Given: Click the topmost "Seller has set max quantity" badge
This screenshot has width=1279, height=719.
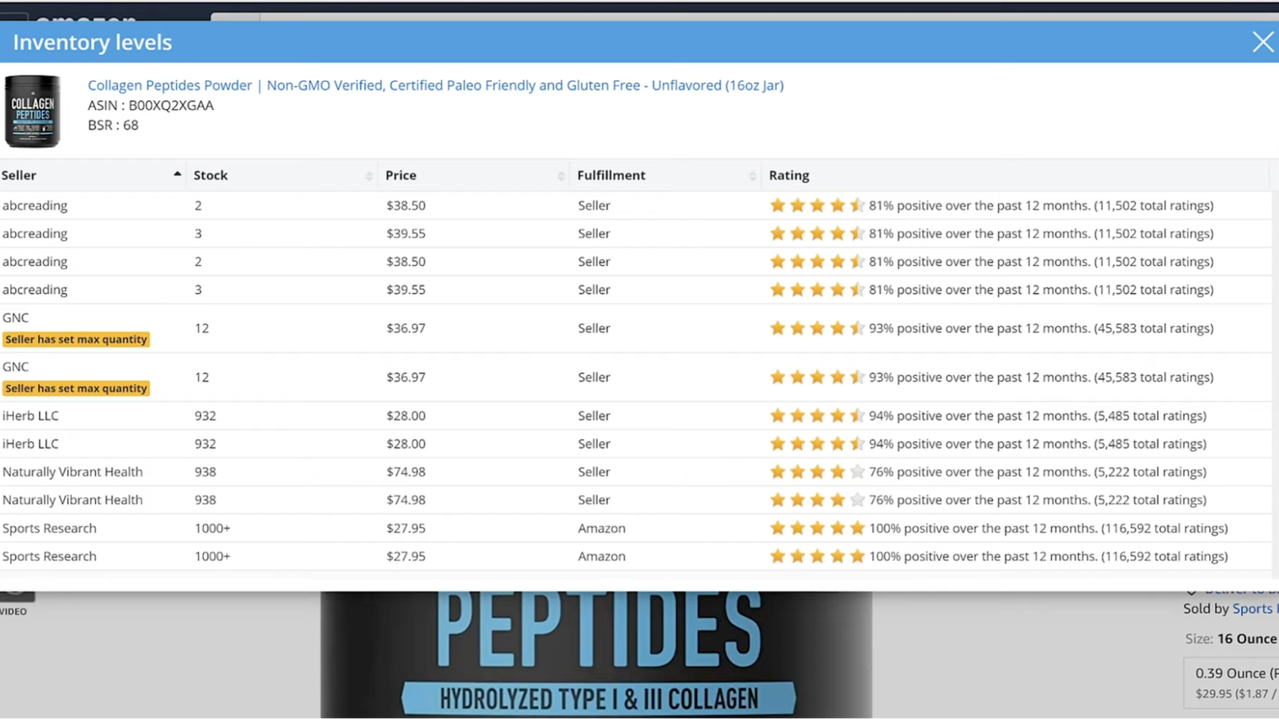Looking at the screenshot, I should [76, 340].
